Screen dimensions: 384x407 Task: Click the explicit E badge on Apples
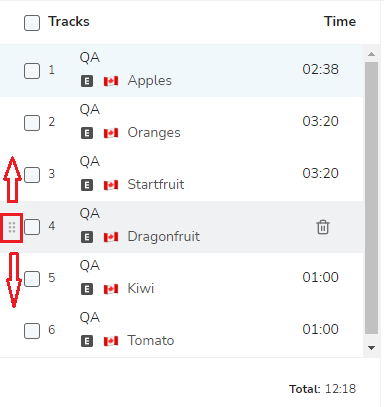(x=87, y=81)
